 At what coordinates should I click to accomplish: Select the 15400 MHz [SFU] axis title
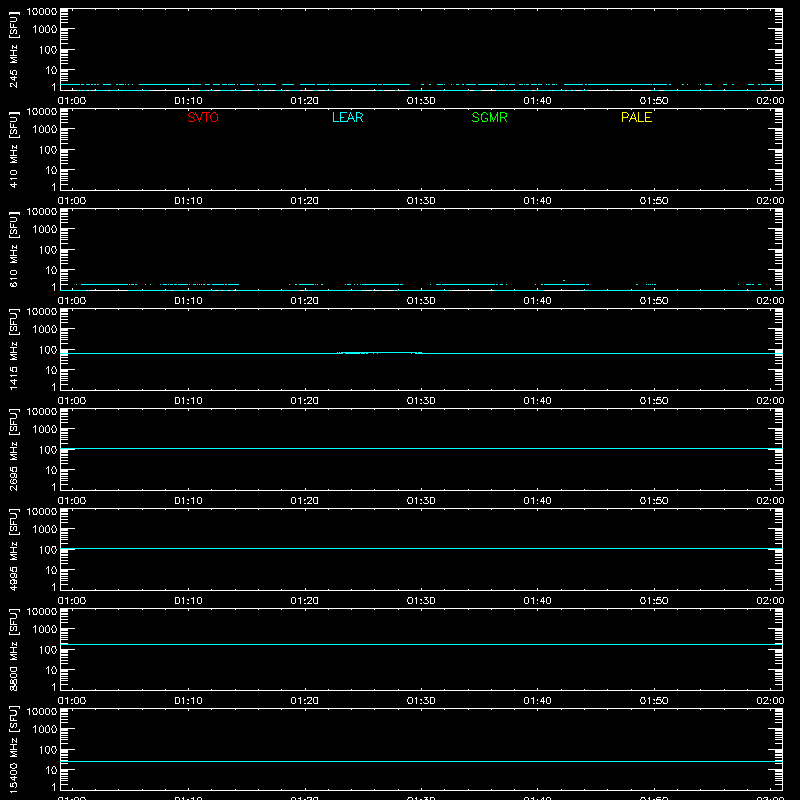(x=13, y=750)
